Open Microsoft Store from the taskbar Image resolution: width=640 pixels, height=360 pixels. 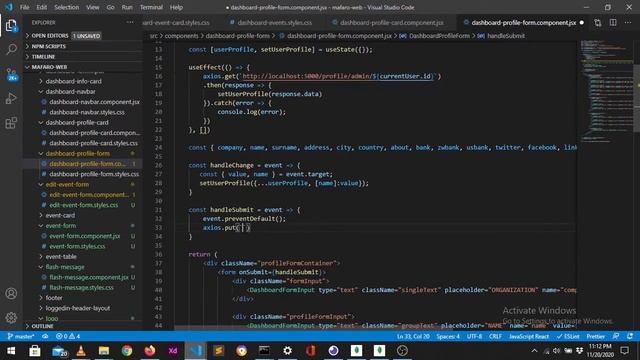pyautogui.click(x=35, y=351)
